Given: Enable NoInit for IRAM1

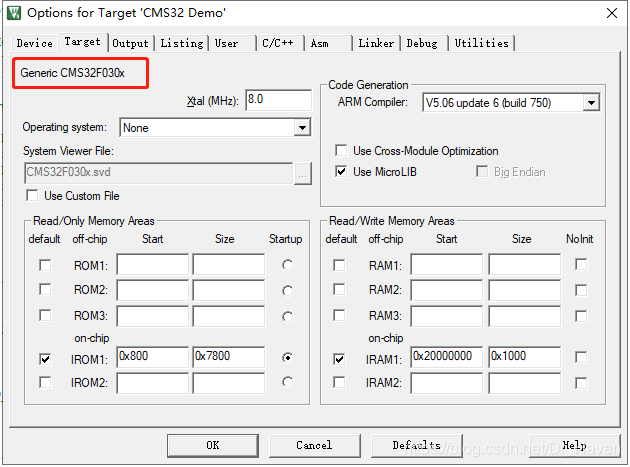Looking at the screenshot, I should 581,357.
